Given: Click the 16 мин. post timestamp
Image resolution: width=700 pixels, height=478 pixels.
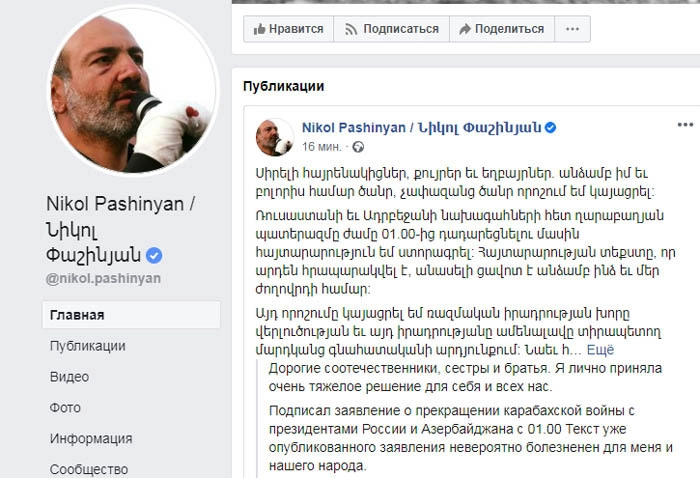Looking at the screenshot, I should point(322,147).
